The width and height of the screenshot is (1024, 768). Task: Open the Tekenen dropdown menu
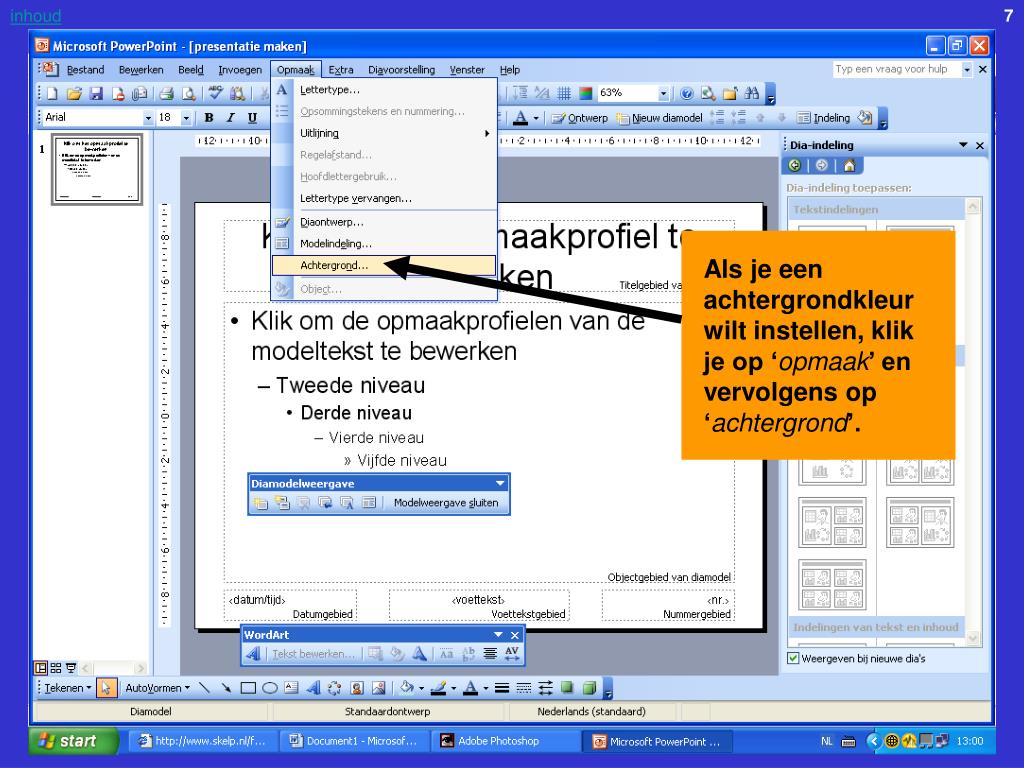pos(67,688)
